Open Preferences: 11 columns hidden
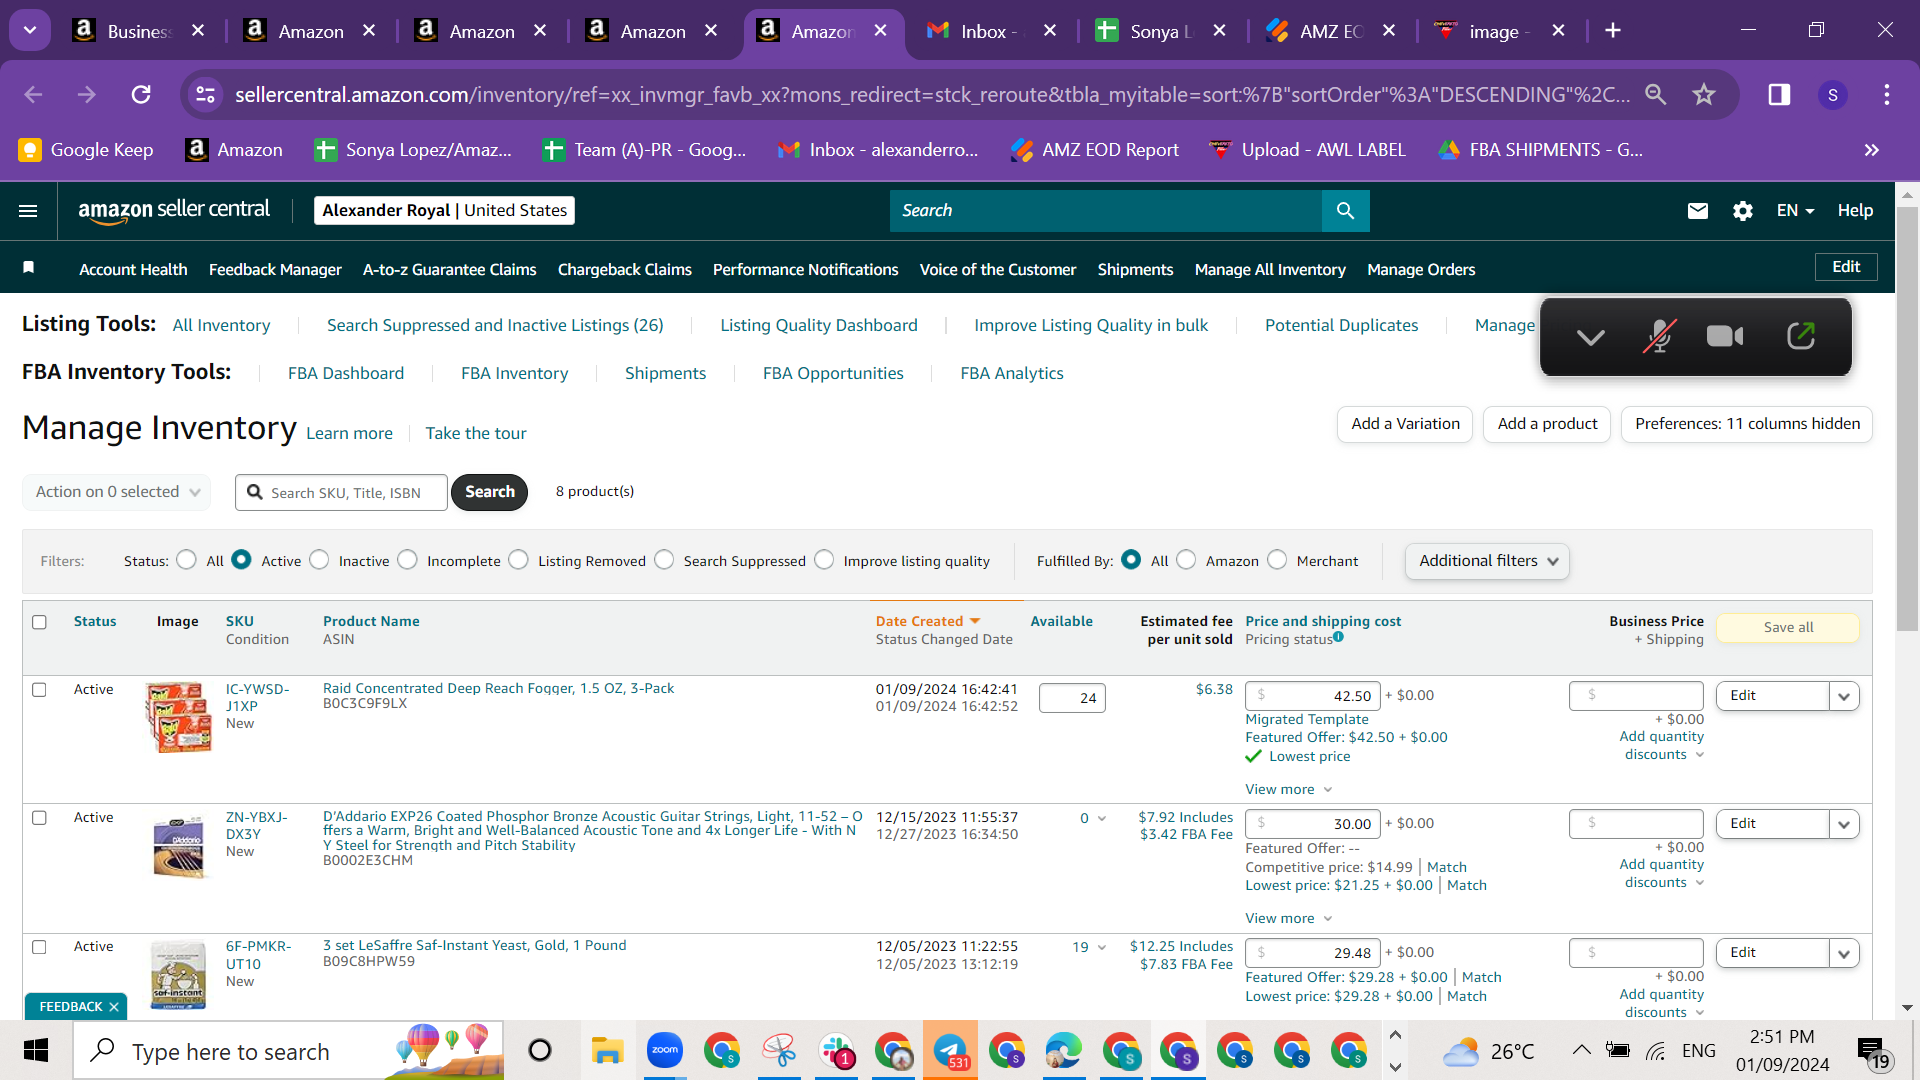Image resolution: width=1920 pixels, height=1080 pixels. [x=1747, y=424]
